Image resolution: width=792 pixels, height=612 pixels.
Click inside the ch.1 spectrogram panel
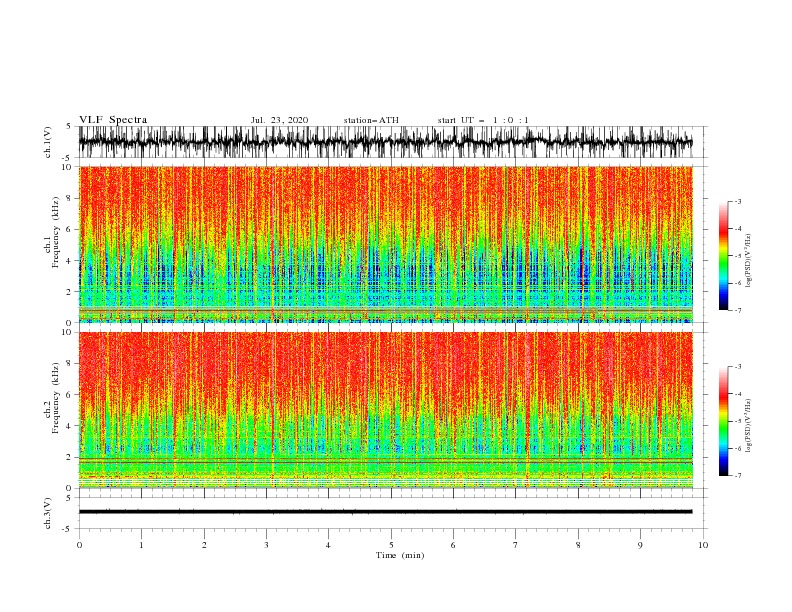pyautogui.click(x=385, y=244)
